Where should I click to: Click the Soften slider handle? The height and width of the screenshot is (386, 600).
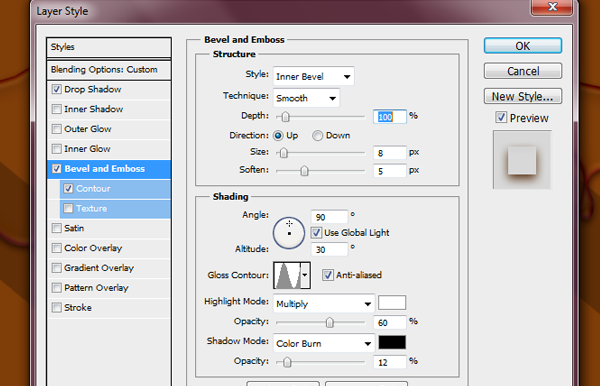click(x=304, y=171)
